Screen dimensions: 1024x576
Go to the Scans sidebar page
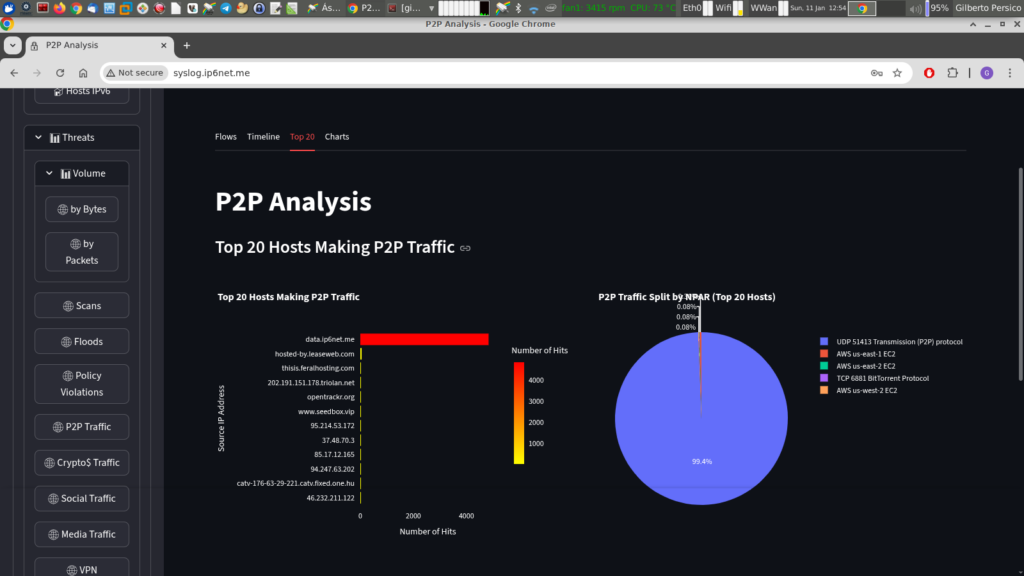coord(82,306)
